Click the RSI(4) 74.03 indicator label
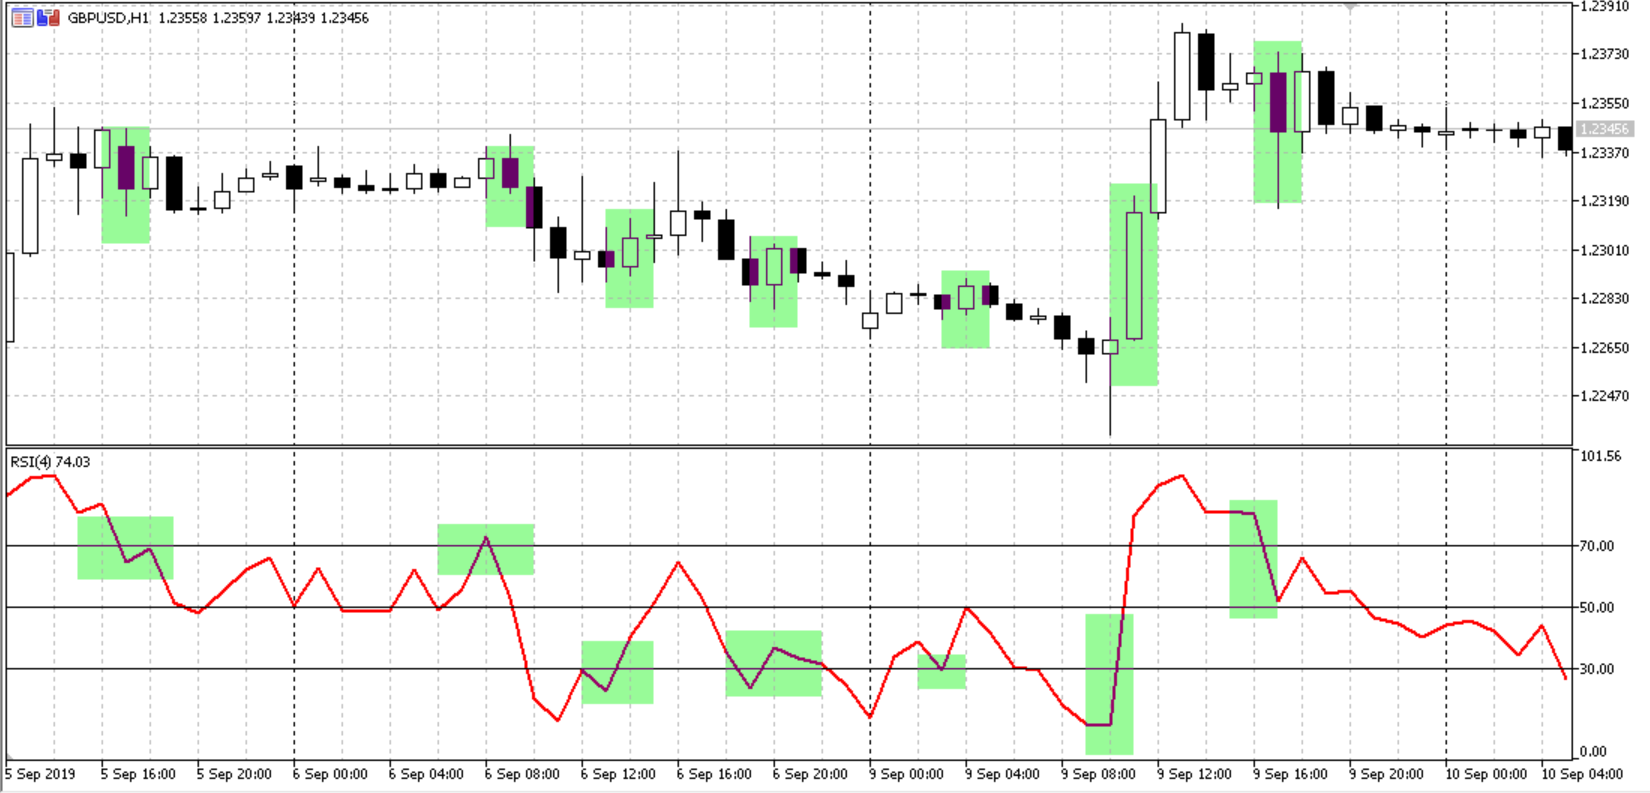Viewport: 1650px width, 793px height. click(x=50, y=462)
